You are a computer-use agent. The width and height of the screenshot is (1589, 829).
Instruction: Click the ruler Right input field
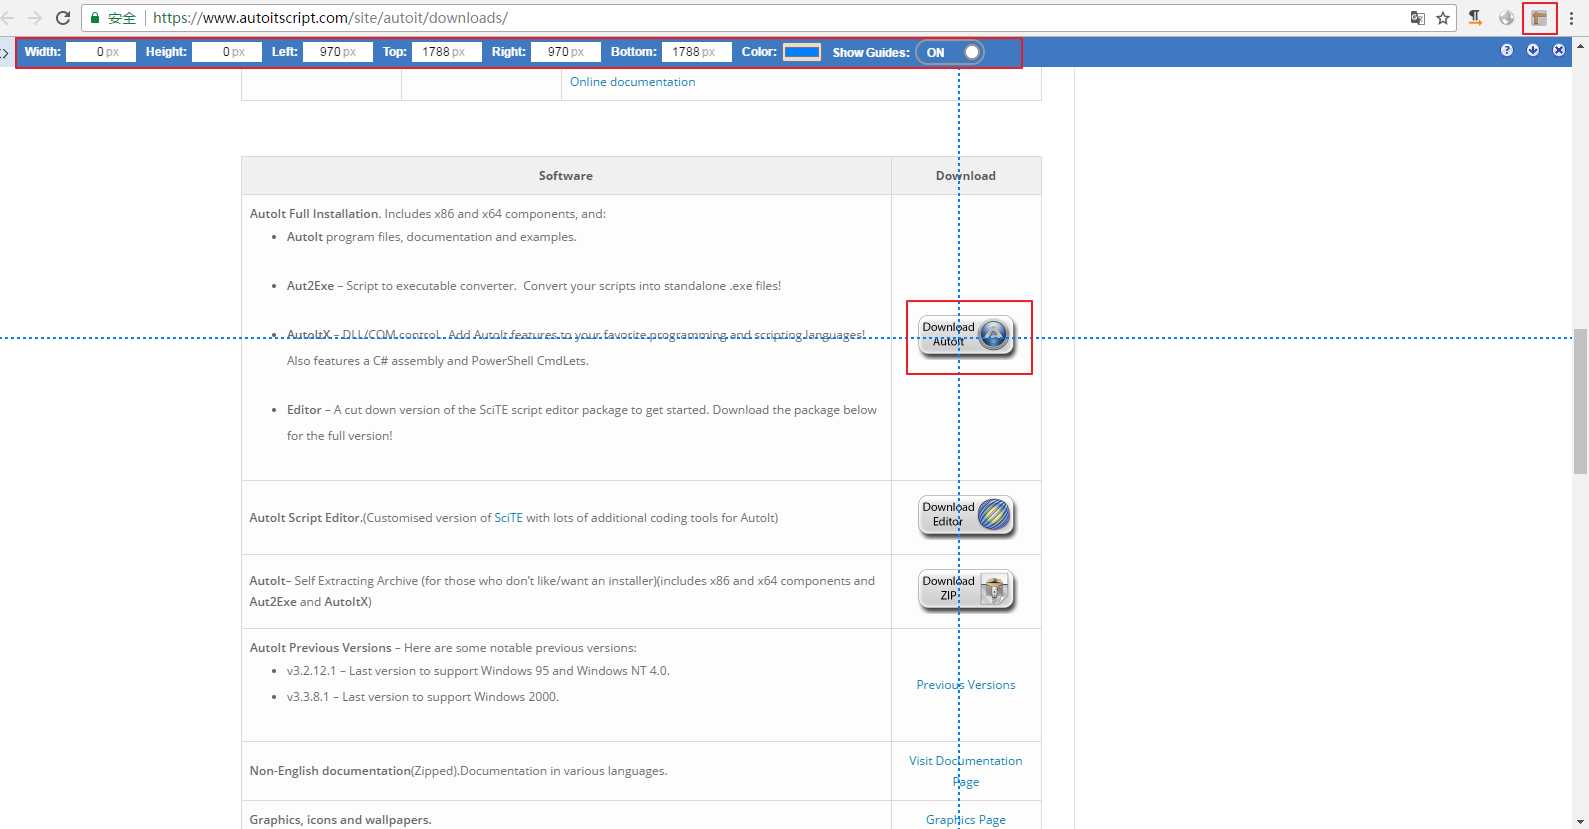pos(566,52)
